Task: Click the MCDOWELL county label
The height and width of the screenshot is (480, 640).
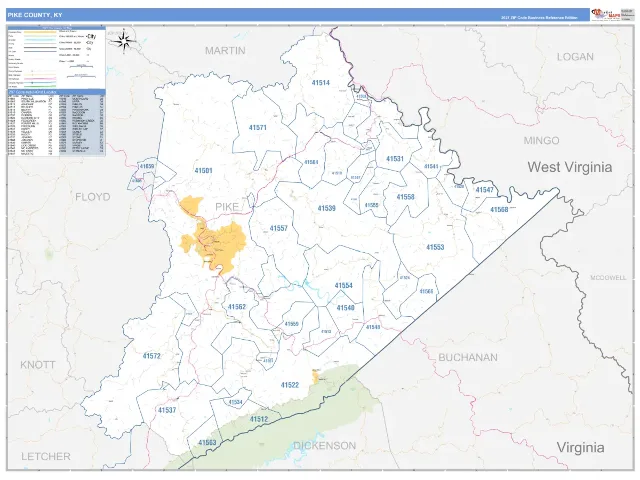Action: (x=608, y=278)
